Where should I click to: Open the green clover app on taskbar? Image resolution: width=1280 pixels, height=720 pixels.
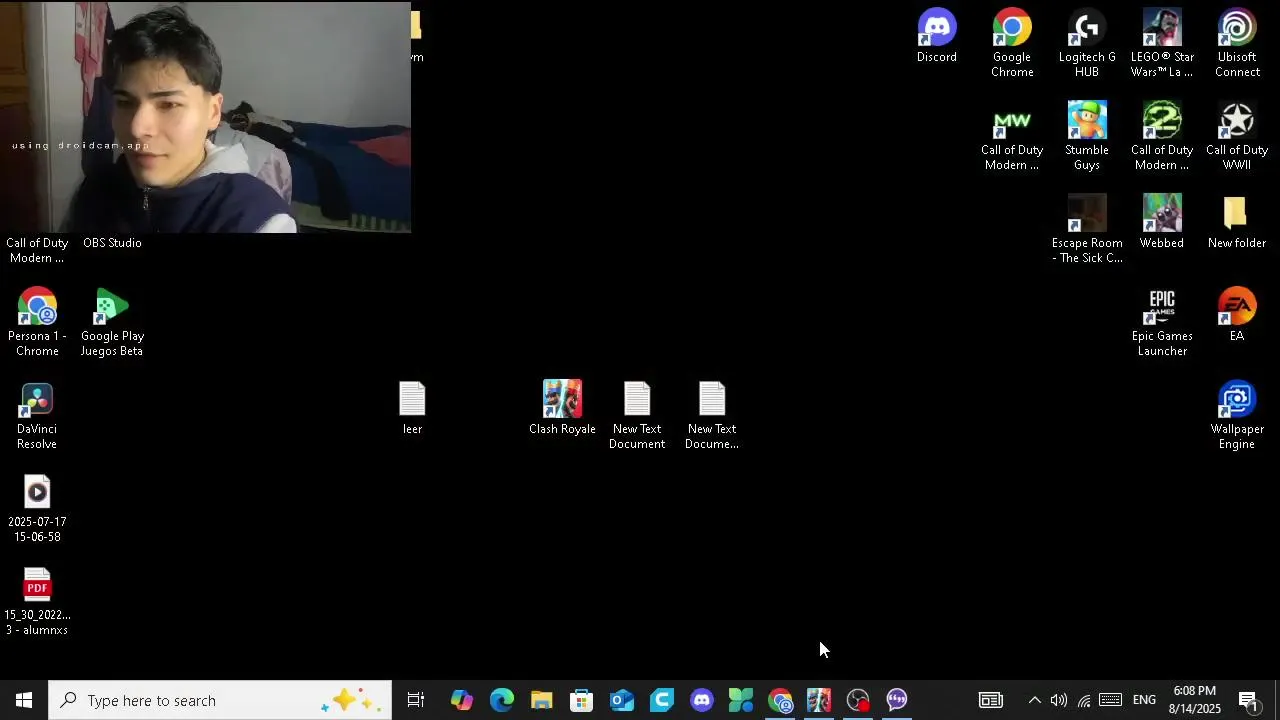(741, 700)
